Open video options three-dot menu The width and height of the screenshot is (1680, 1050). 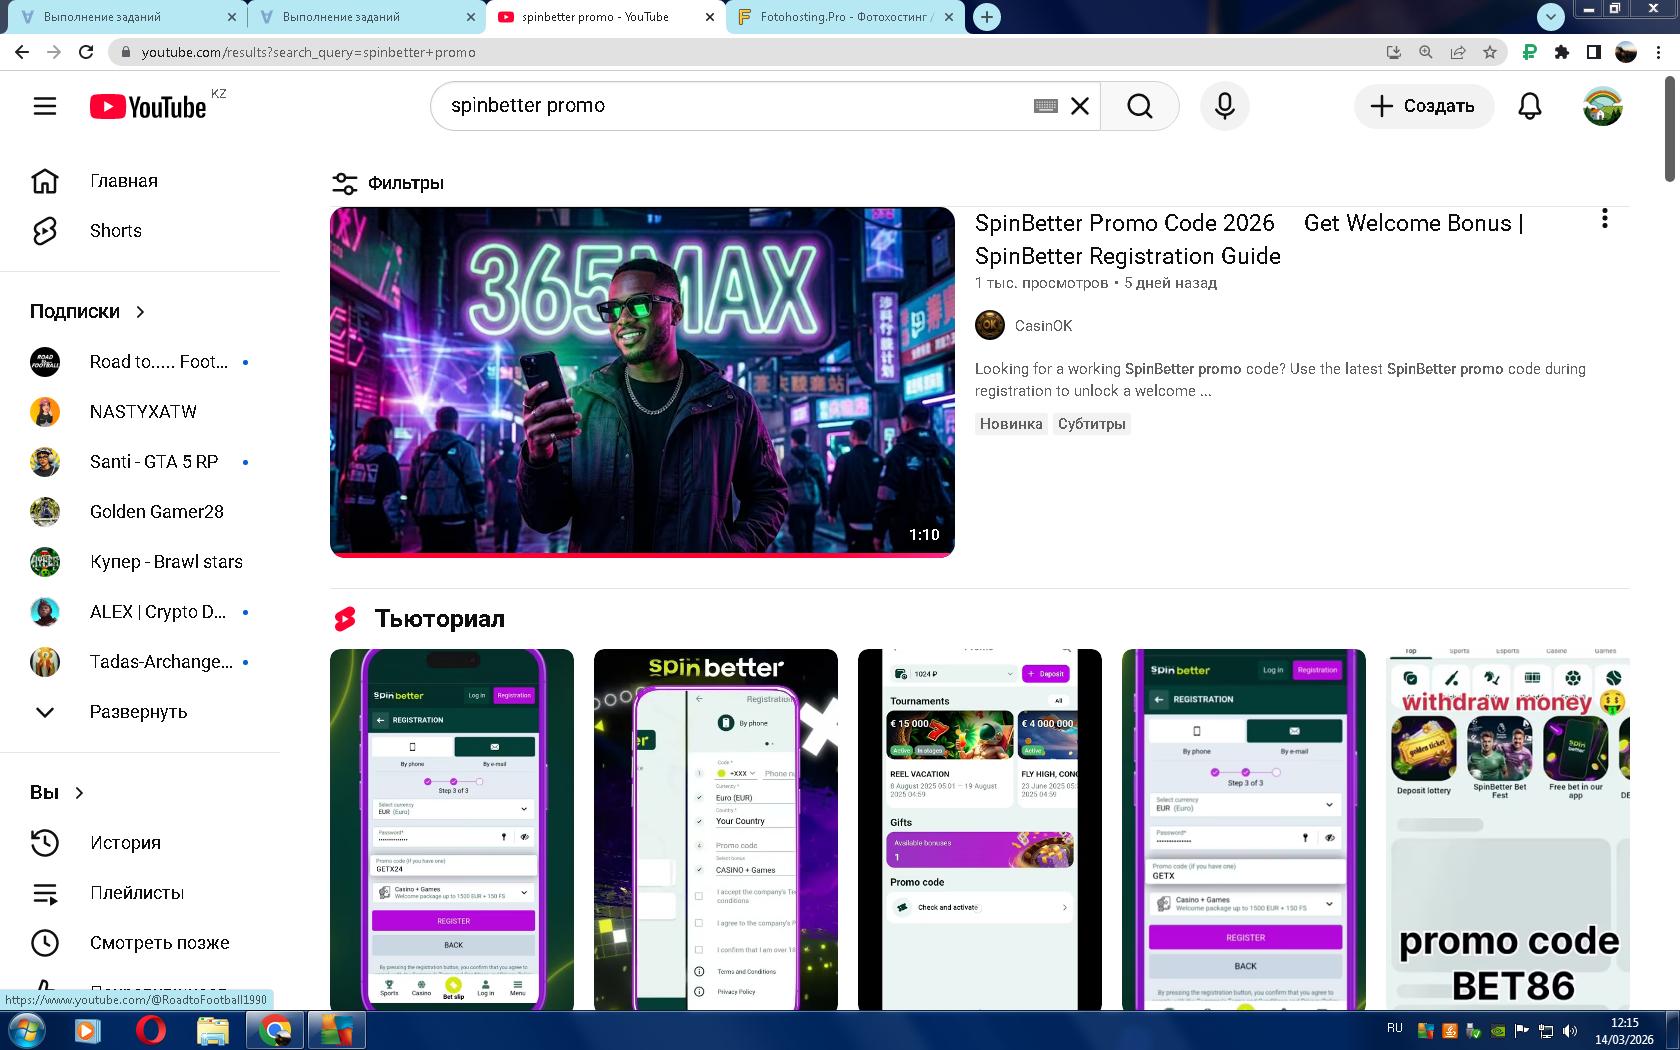[x=1604, y=219]
